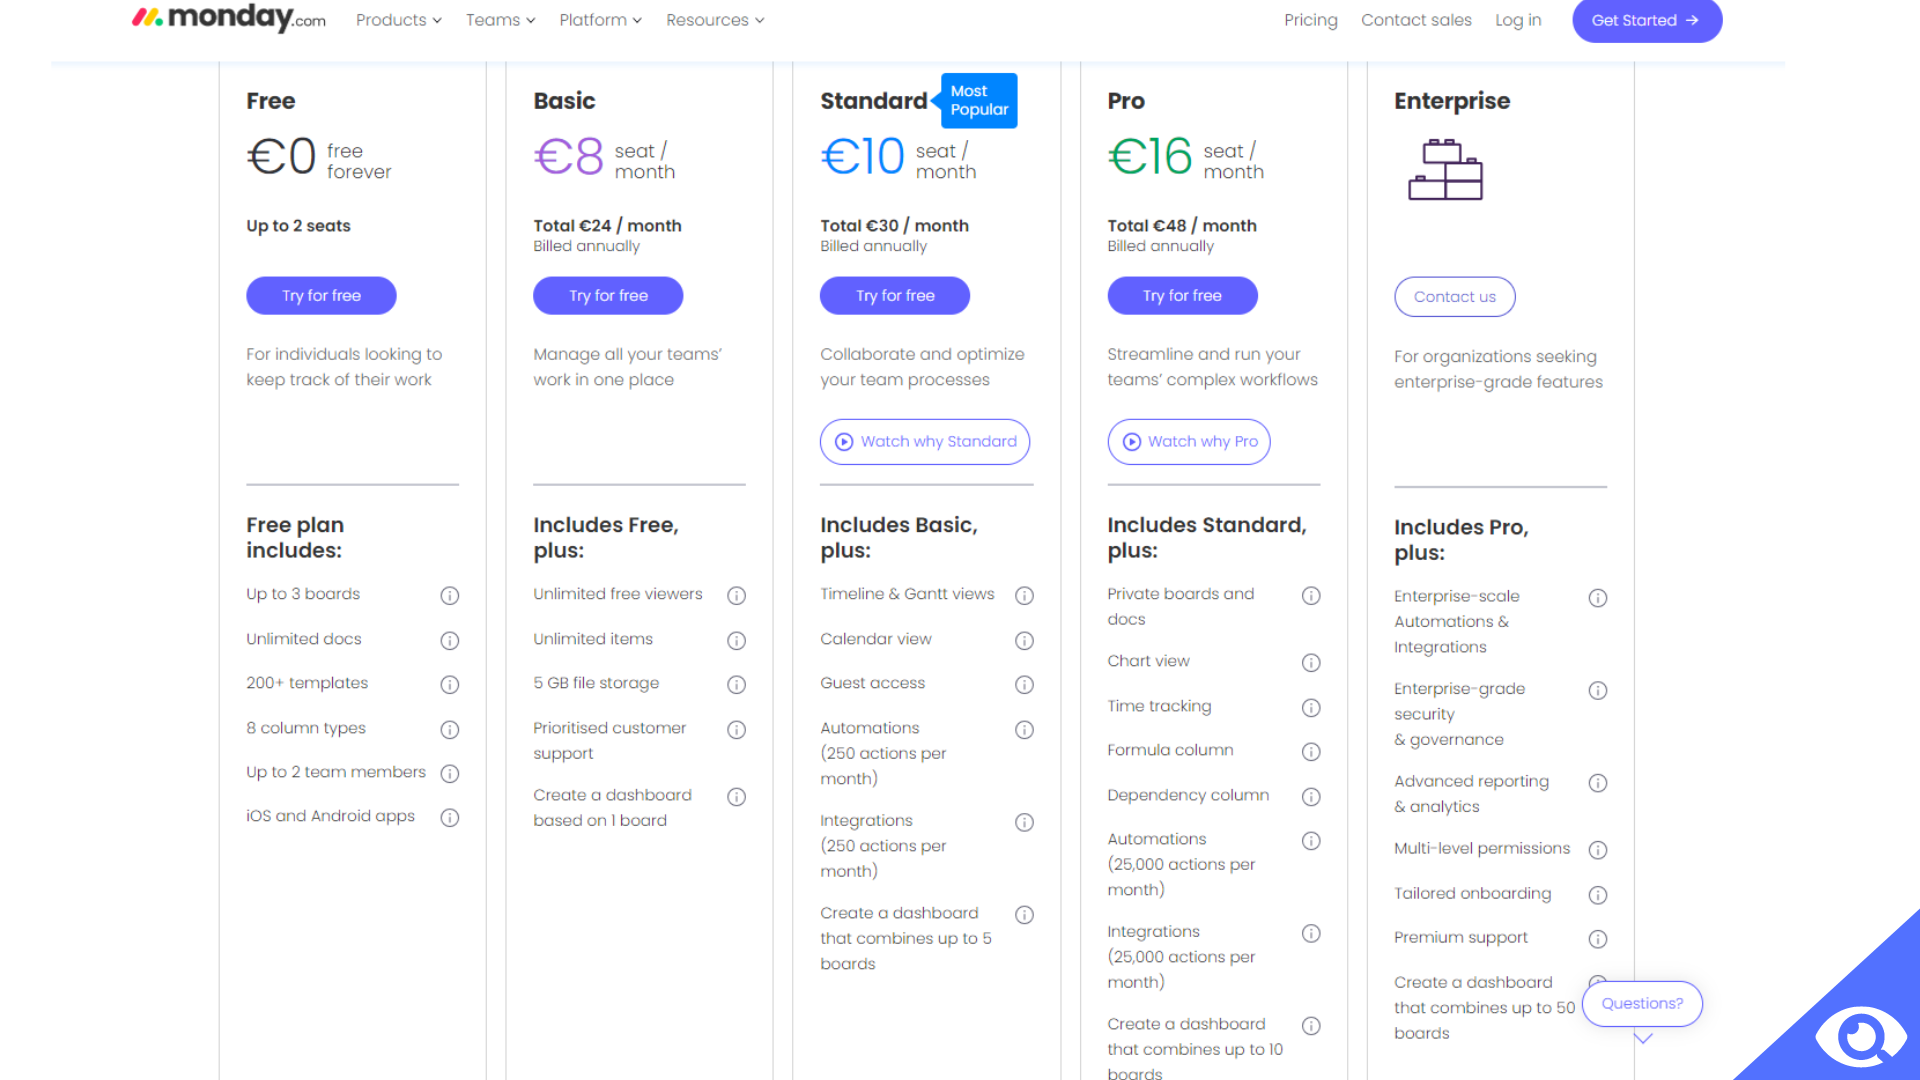Click 'Try for free' under the Basic plan

(607, 295)
